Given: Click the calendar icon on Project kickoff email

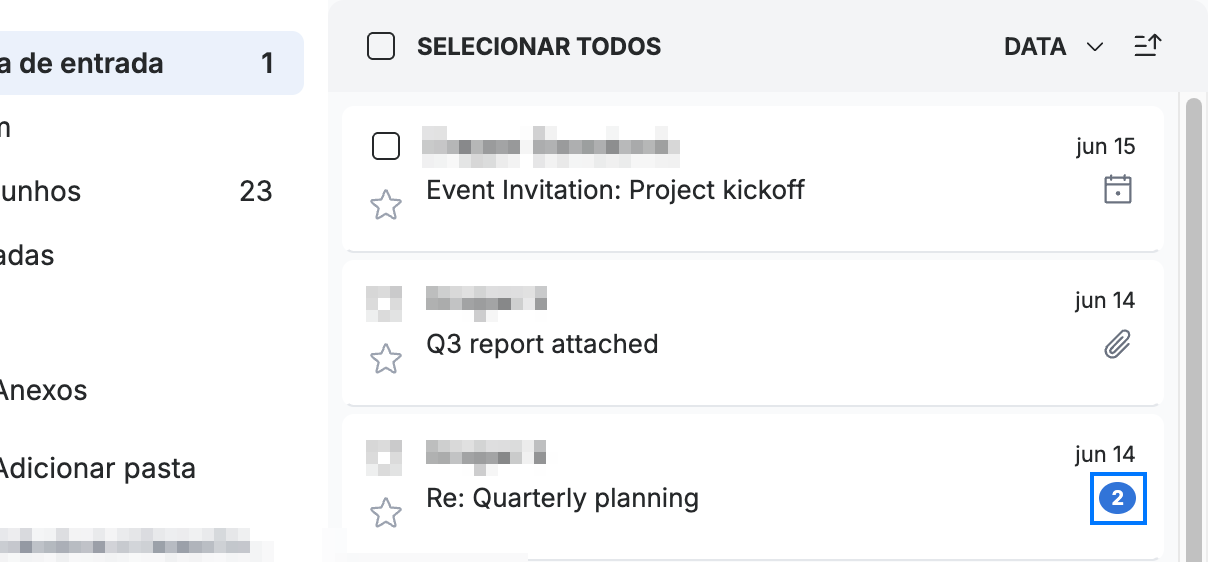Looking at the screenshot, I should tap(1117, 189).
